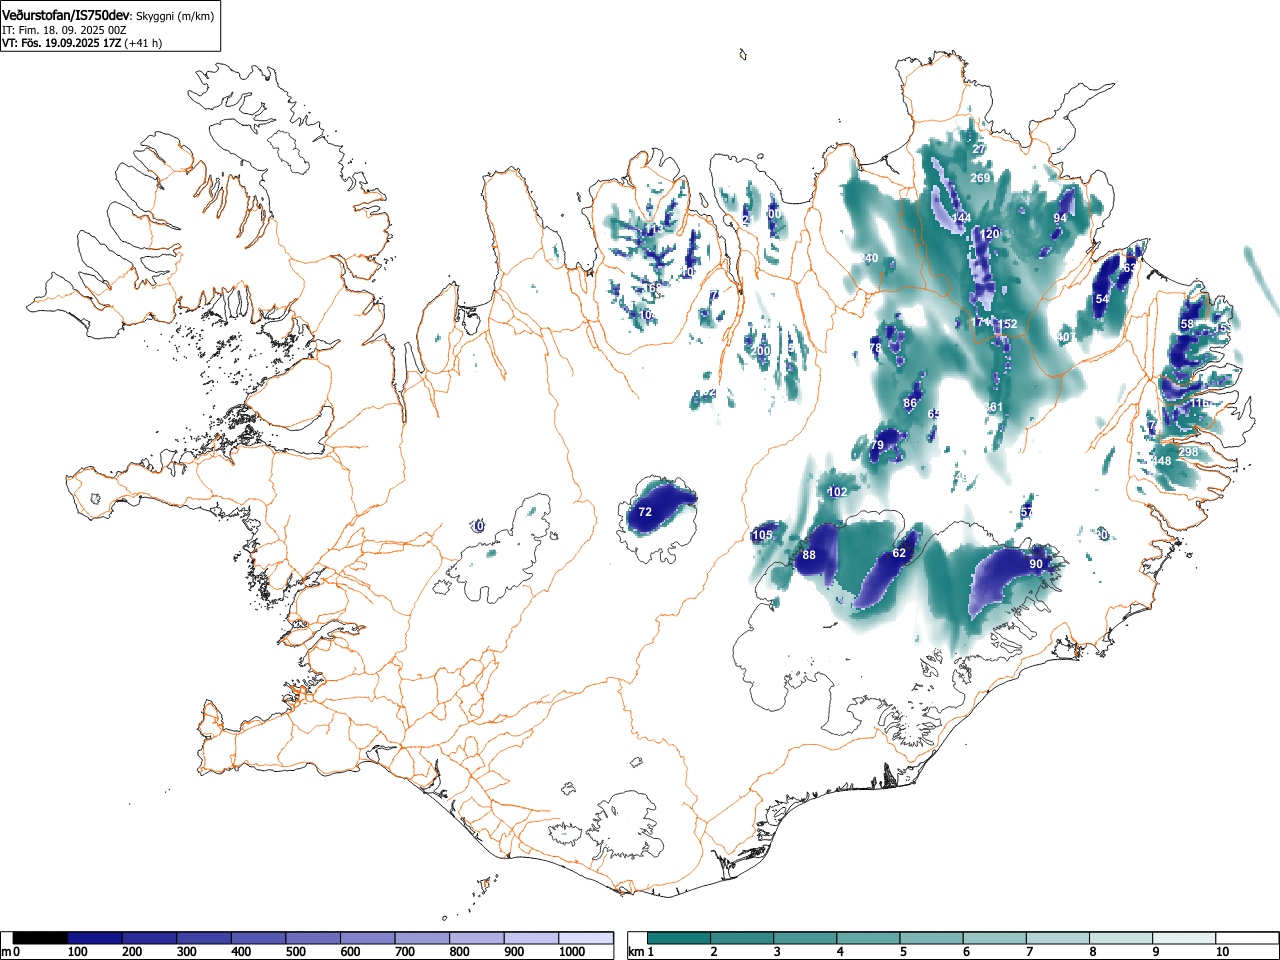Click the '401' visibility value on the map
1280x960 pixels.
[1066, 337]
